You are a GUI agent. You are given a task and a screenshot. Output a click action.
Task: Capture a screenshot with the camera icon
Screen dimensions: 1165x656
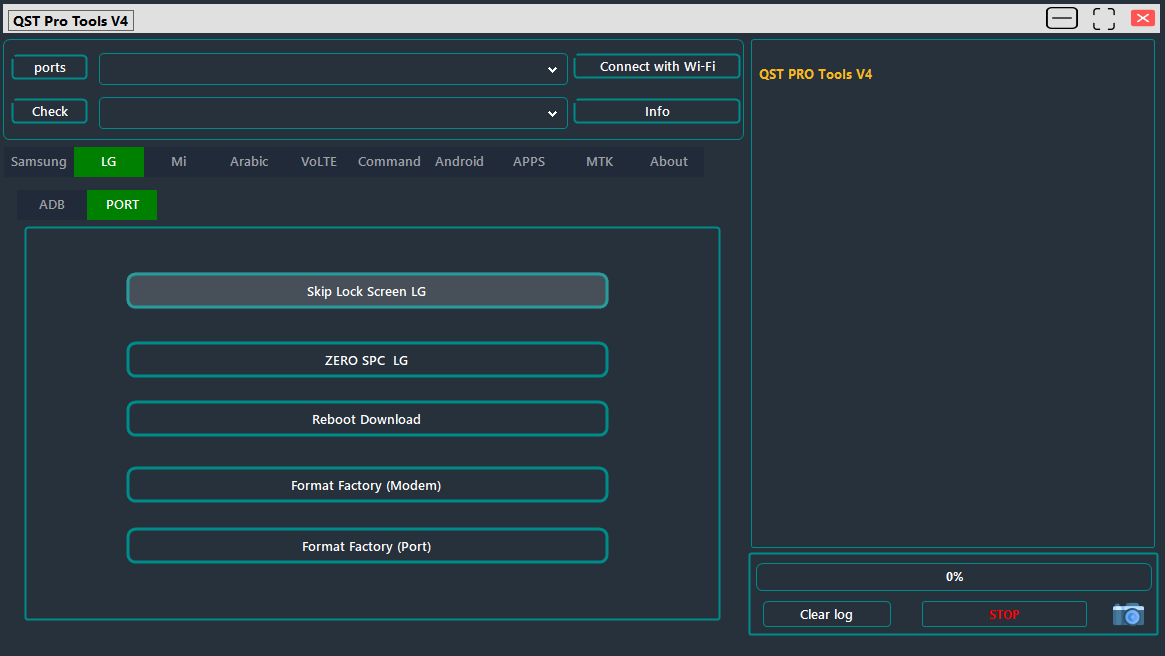click(1128, 613)
